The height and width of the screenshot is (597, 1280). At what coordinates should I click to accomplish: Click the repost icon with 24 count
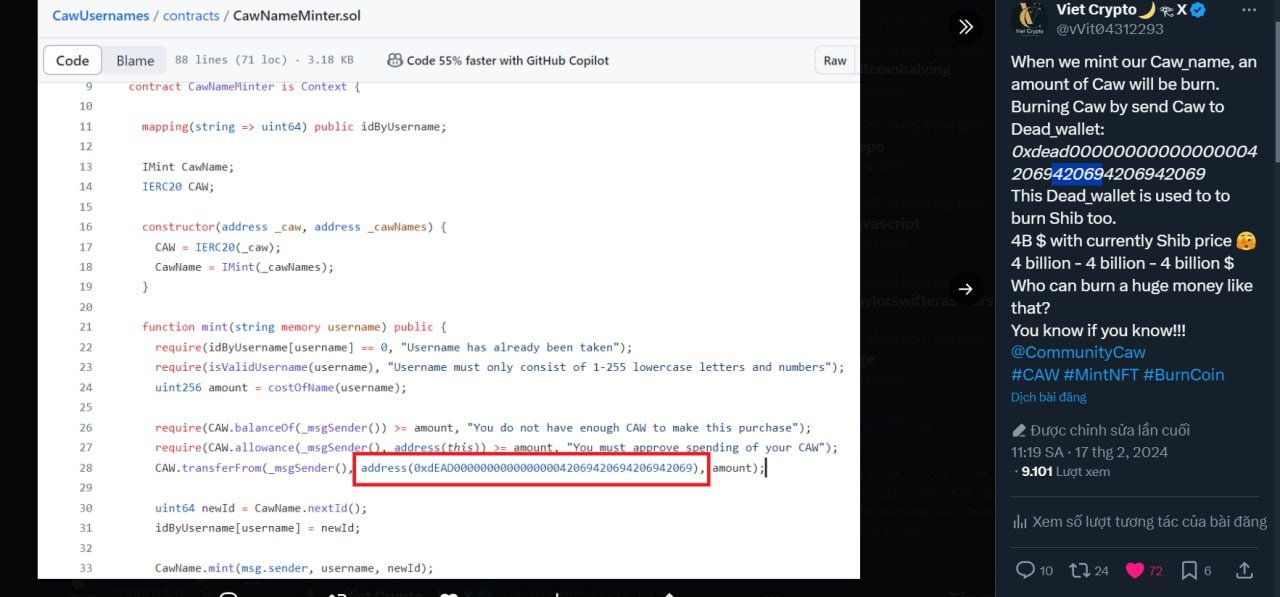1079,570
